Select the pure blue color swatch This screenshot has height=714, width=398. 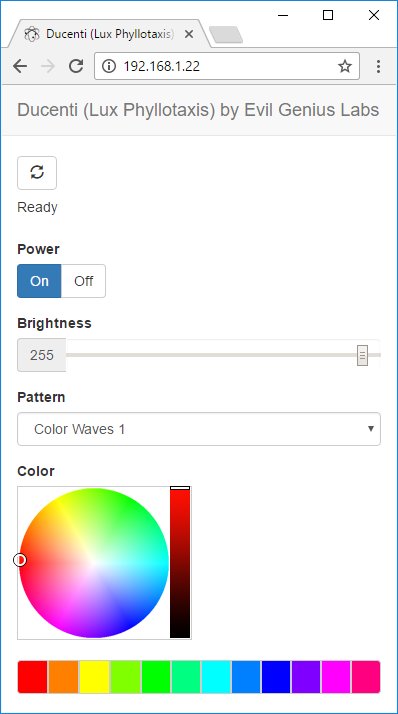pos(276,677)
